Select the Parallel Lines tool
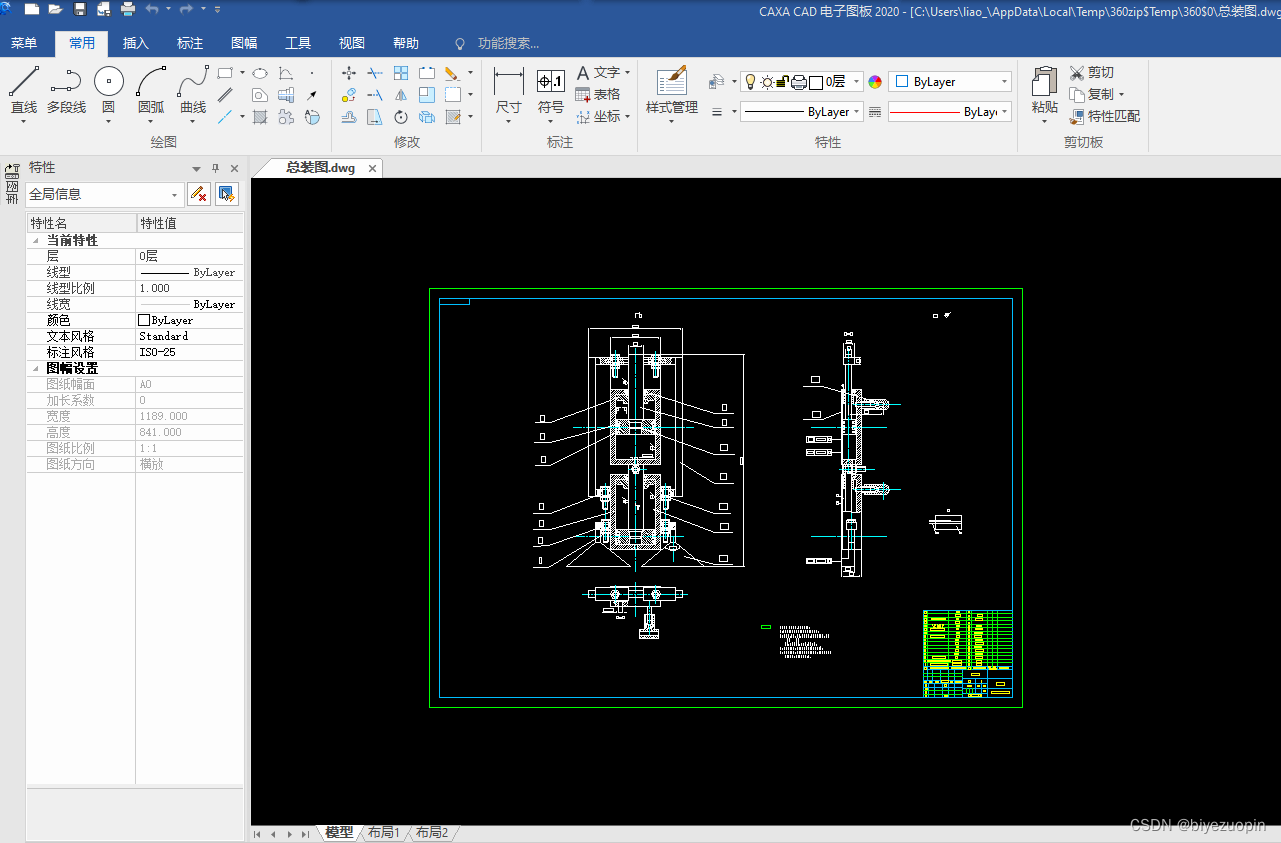Screen dimensions: 1281x843 point(225,95)
